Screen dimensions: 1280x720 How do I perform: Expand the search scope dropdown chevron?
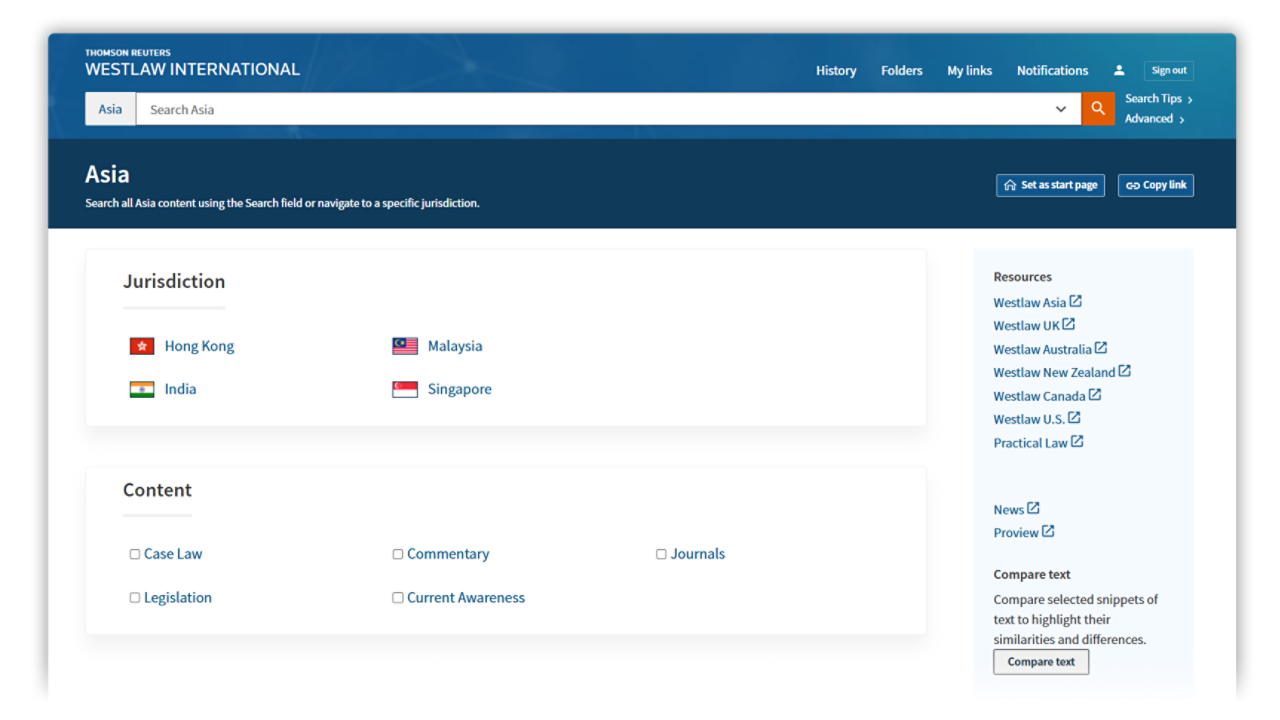pos(1060,108)
